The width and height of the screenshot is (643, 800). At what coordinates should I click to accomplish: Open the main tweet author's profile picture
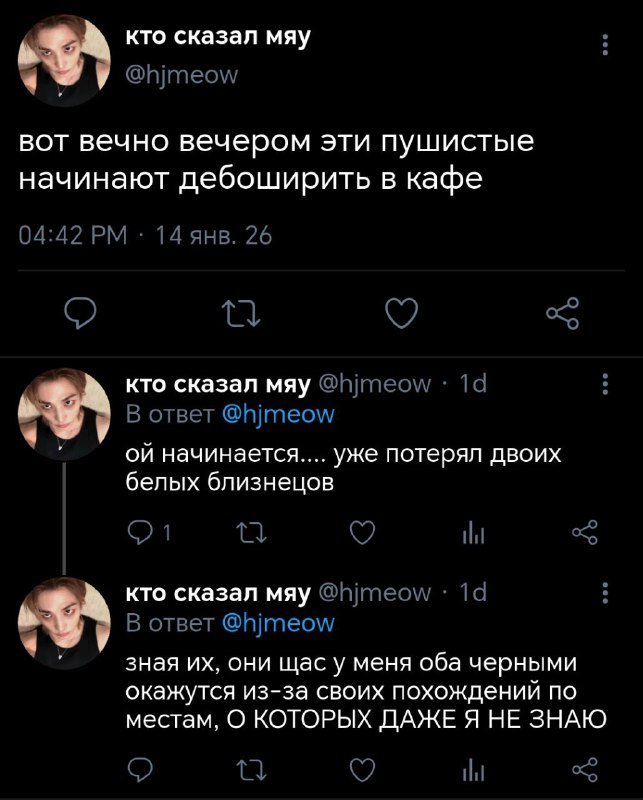(64, 60)
